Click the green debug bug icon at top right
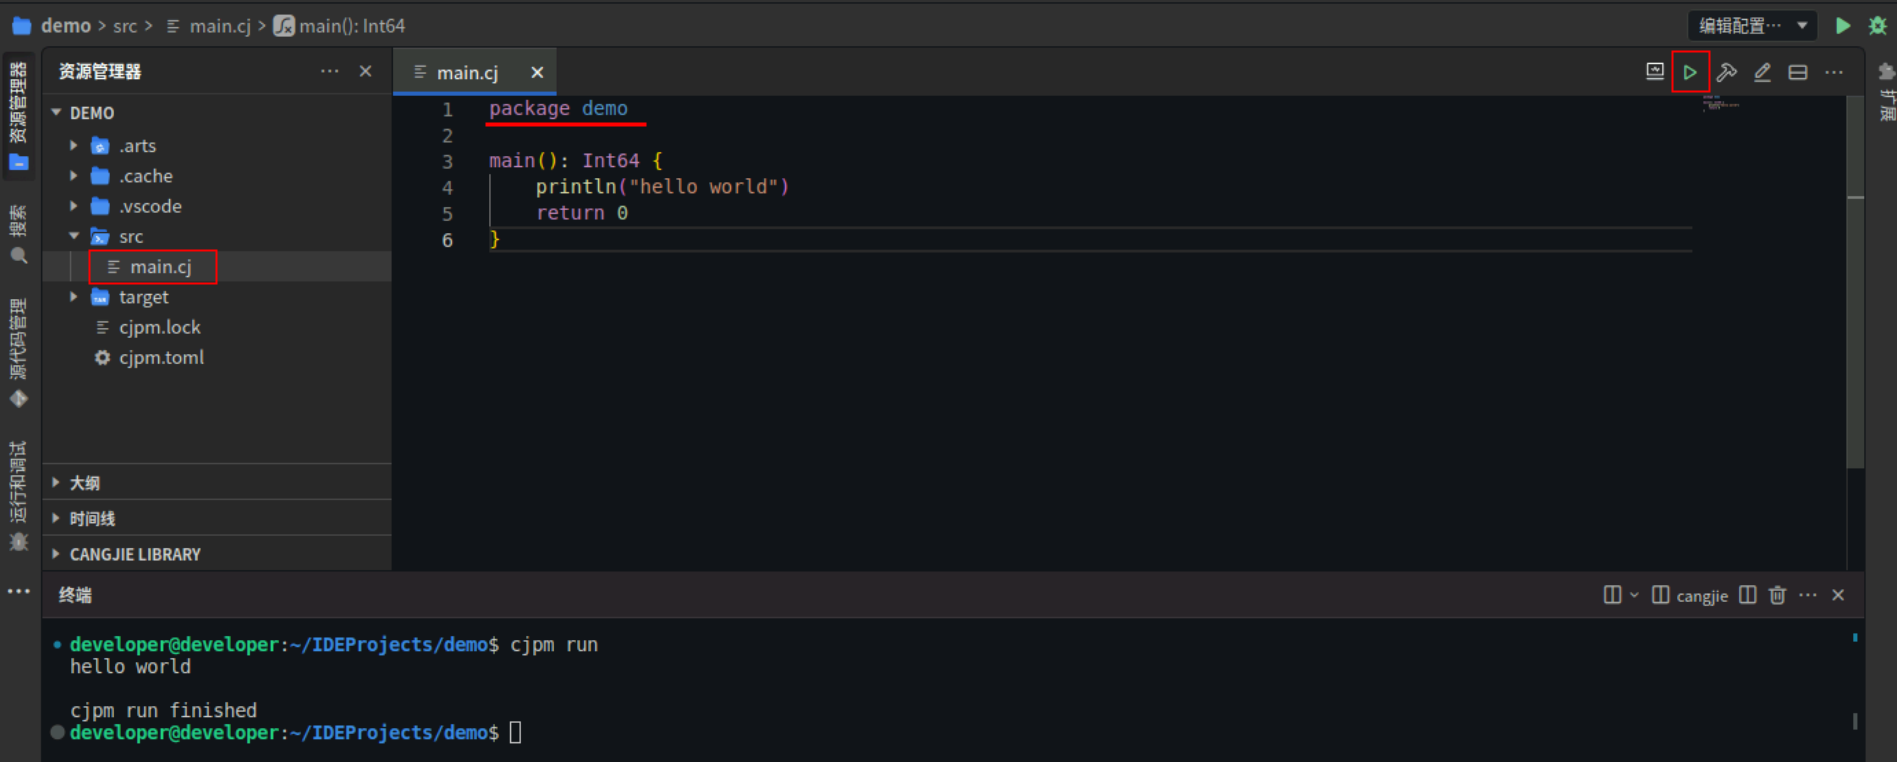 [1877, 26]
